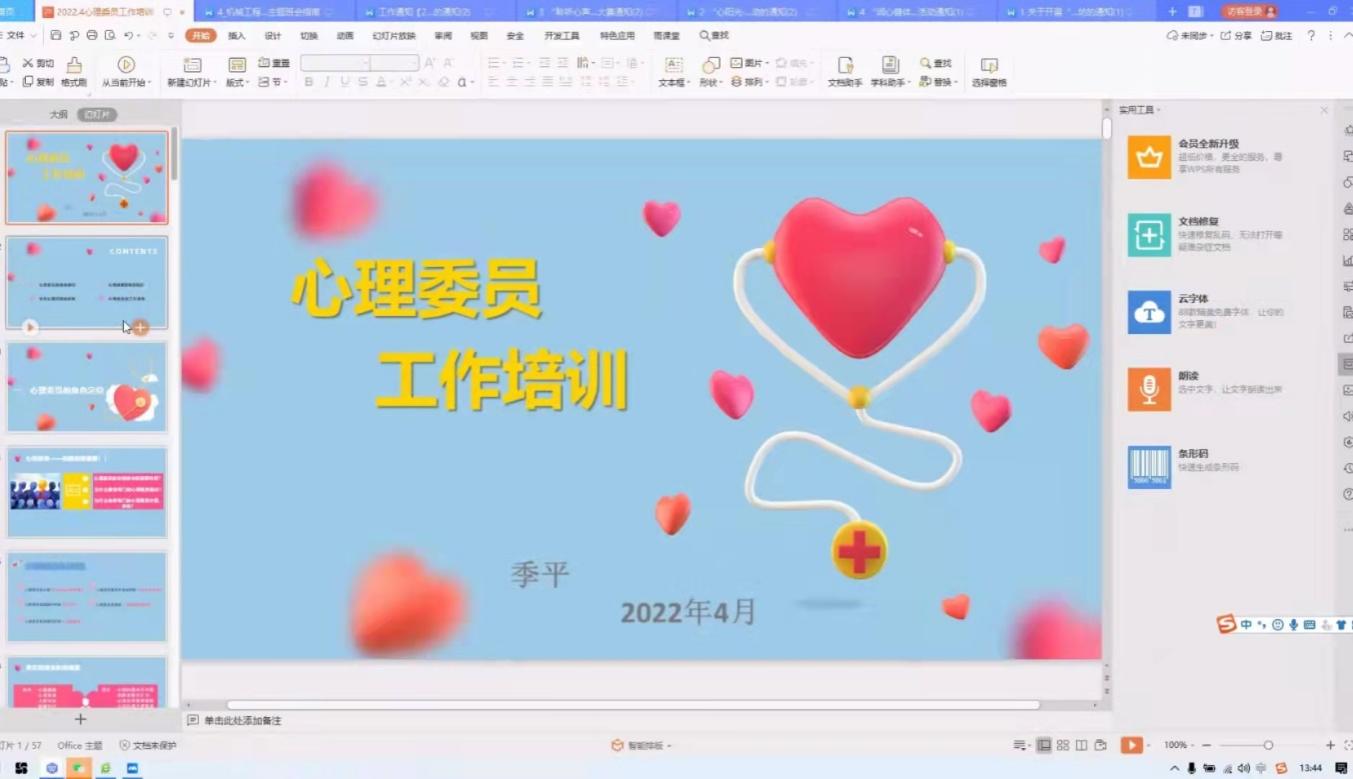Viewport: 1353px width, 779px height.
Task: Launch the Read Aloud (朗读) tool
Action: click(x=1149, y=389)
